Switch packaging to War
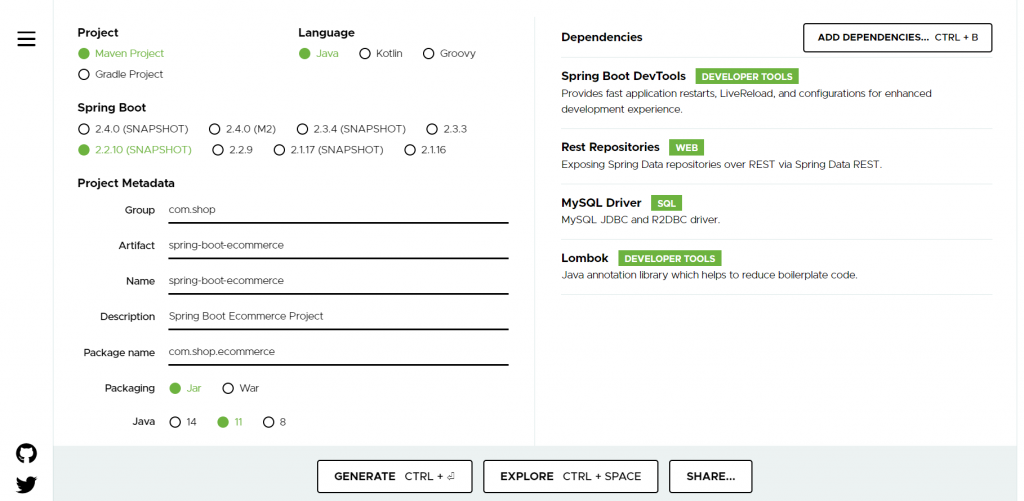Screen dimensions: 1024x501 228,388
